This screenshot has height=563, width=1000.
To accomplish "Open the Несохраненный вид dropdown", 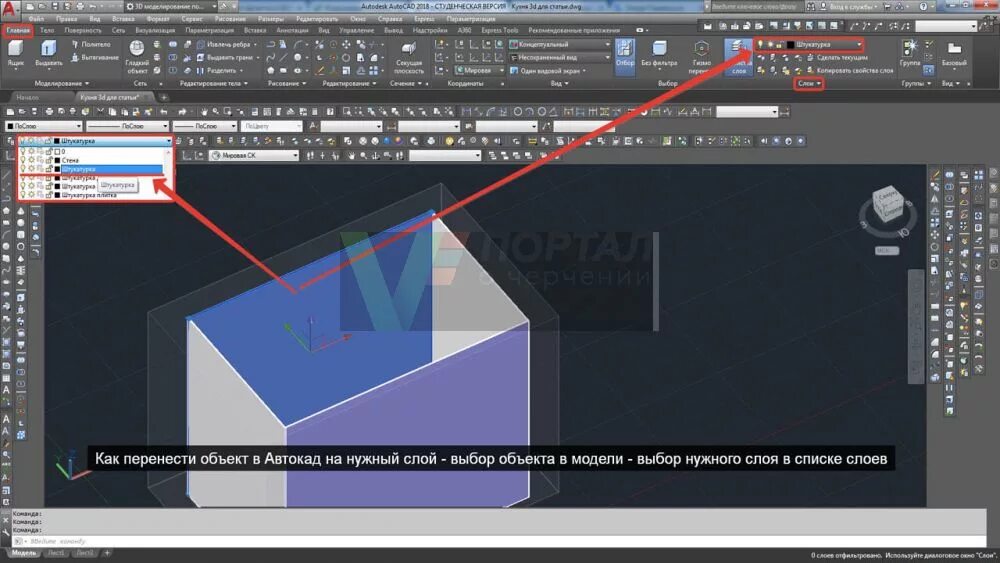I will (x=559, y=57).
